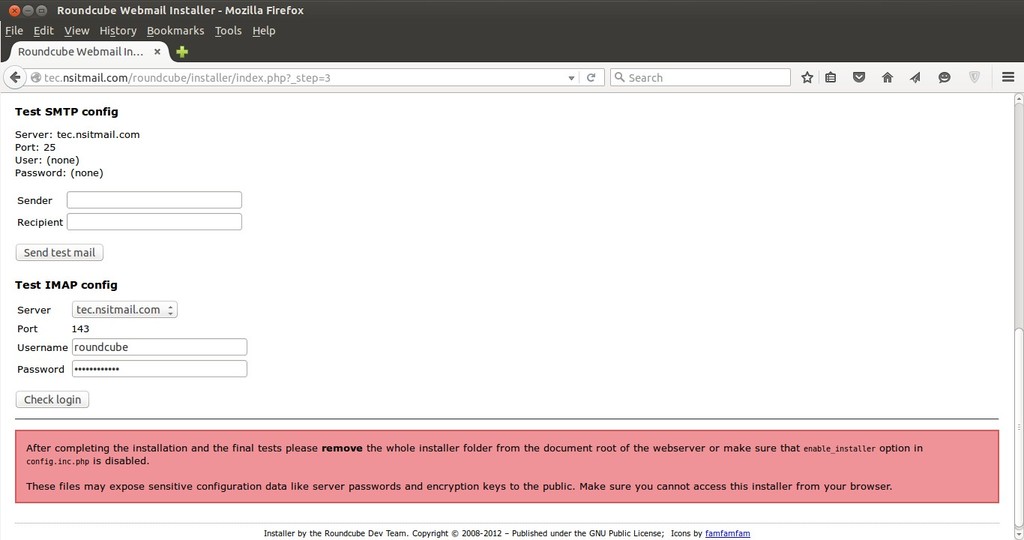
Task: Click the vertical page scrollbar thumb
Action: pyautogui.click(x=1018, y=427)
